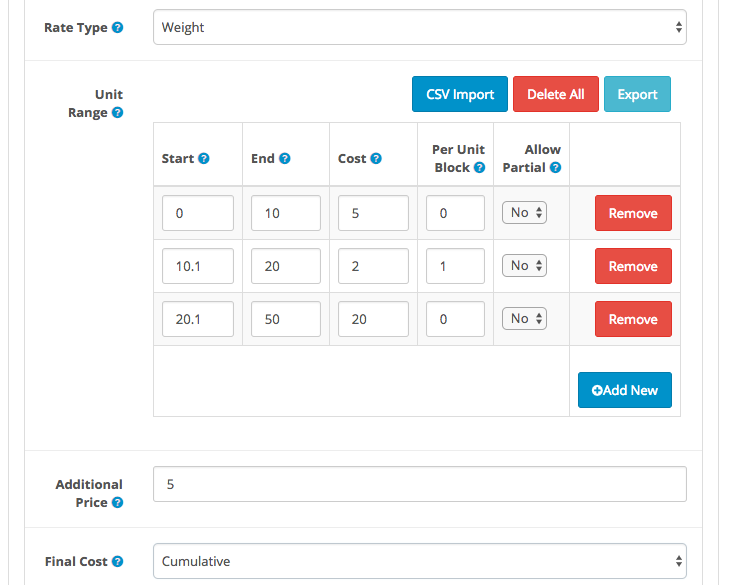Click Additional Price help icon
Image resolution: width=730 pixels, height=585 pixels.
118,503
